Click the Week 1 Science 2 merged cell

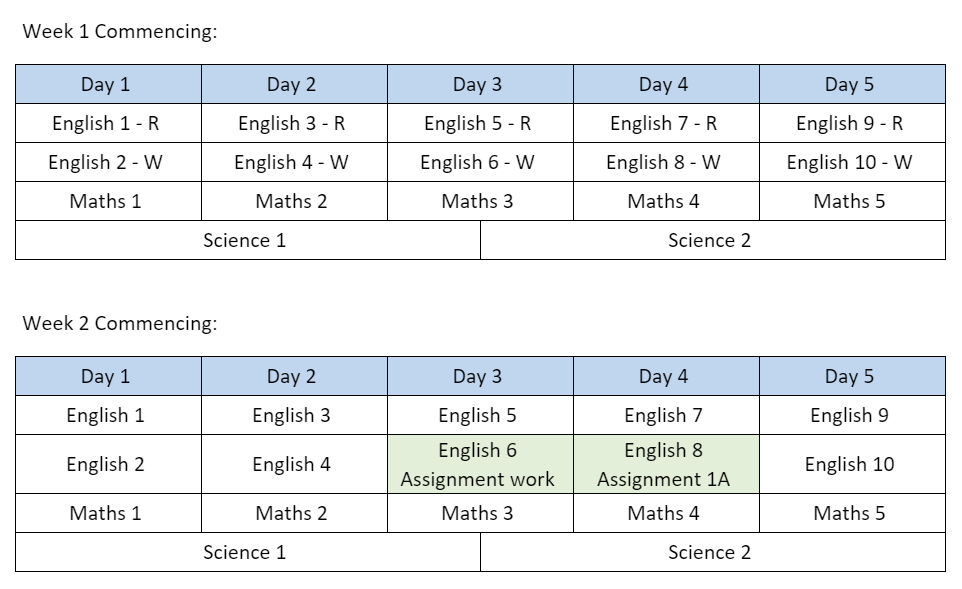pos(713,240)
